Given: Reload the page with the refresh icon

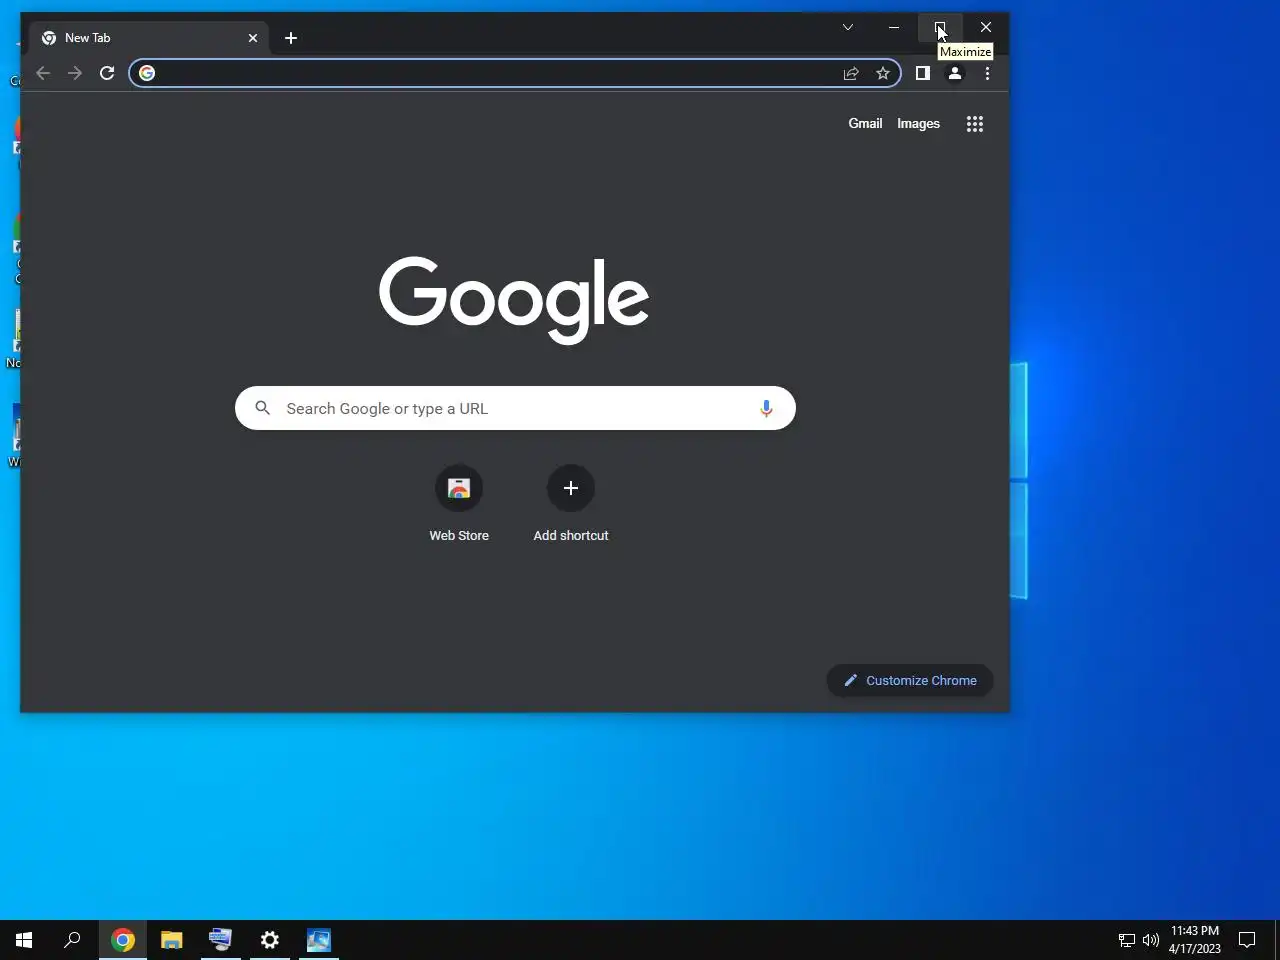Looking at the screenshot, I should click(107, 73).
